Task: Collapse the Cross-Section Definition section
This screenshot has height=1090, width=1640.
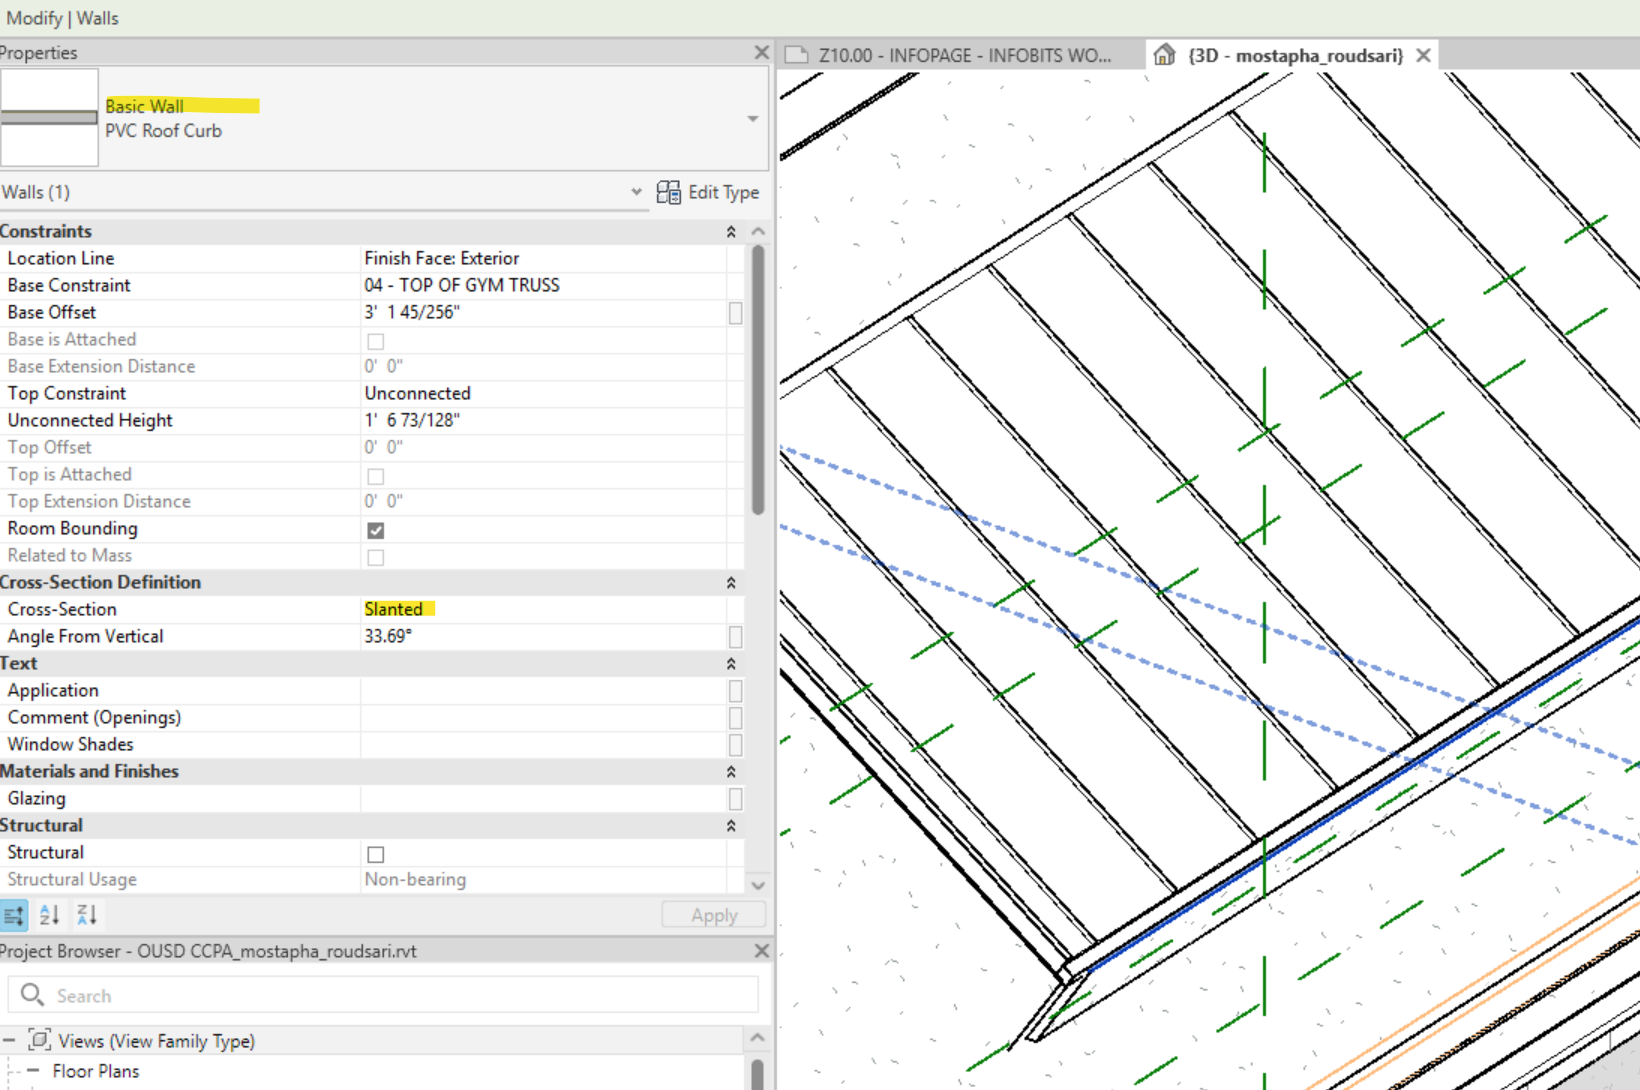Action: (731, 583)
